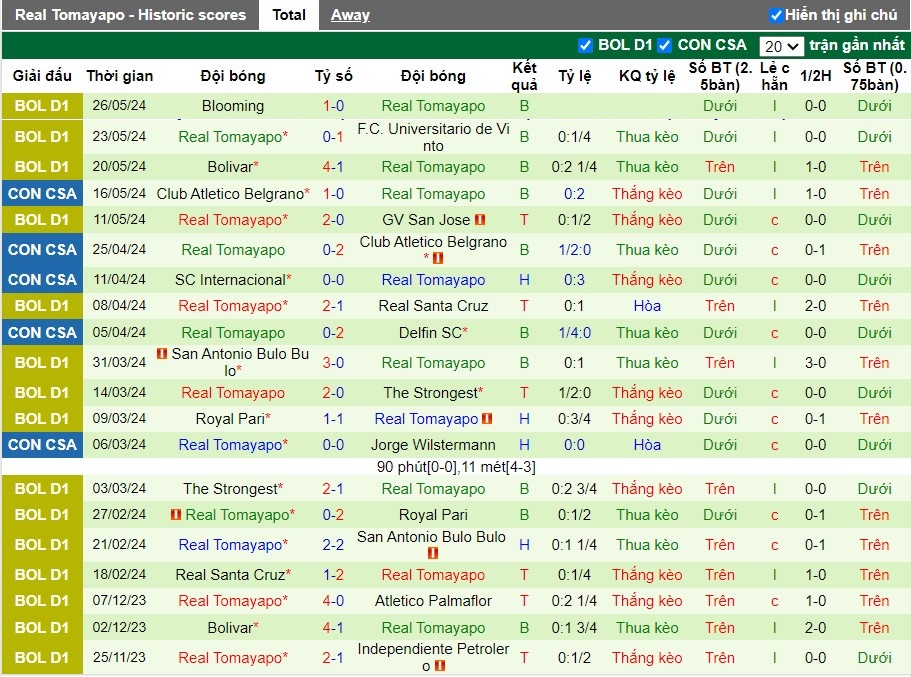This screenshot has width=911, height=677.
Task: Open the 20 recent matches dropdown
Action: click(x=781, y=46)
